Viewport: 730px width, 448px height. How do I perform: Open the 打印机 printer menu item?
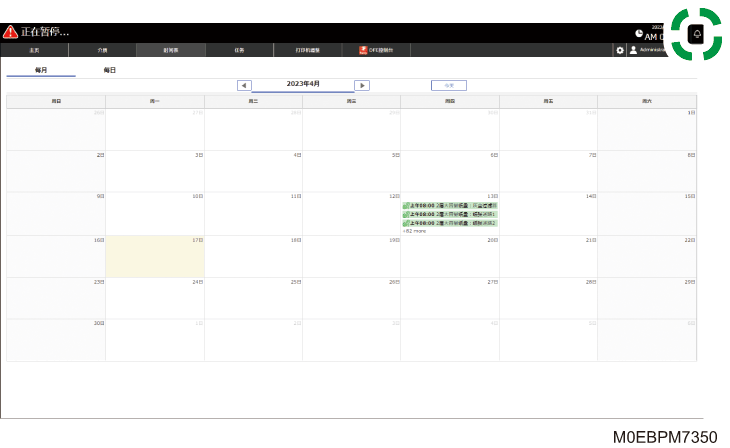(308, 50)
